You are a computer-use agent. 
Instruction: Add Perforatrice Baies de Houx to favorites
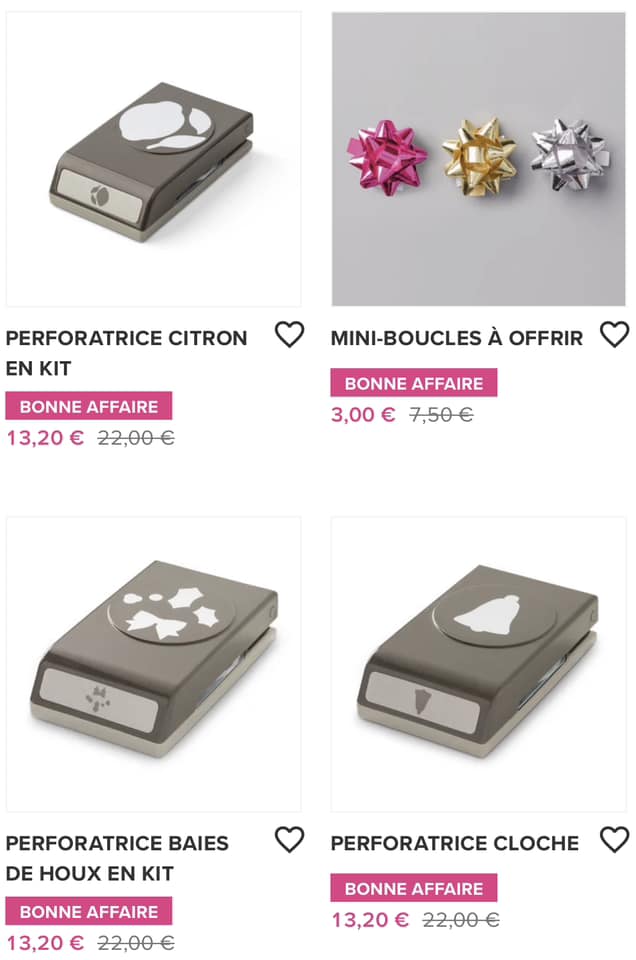tap(289, 840)
